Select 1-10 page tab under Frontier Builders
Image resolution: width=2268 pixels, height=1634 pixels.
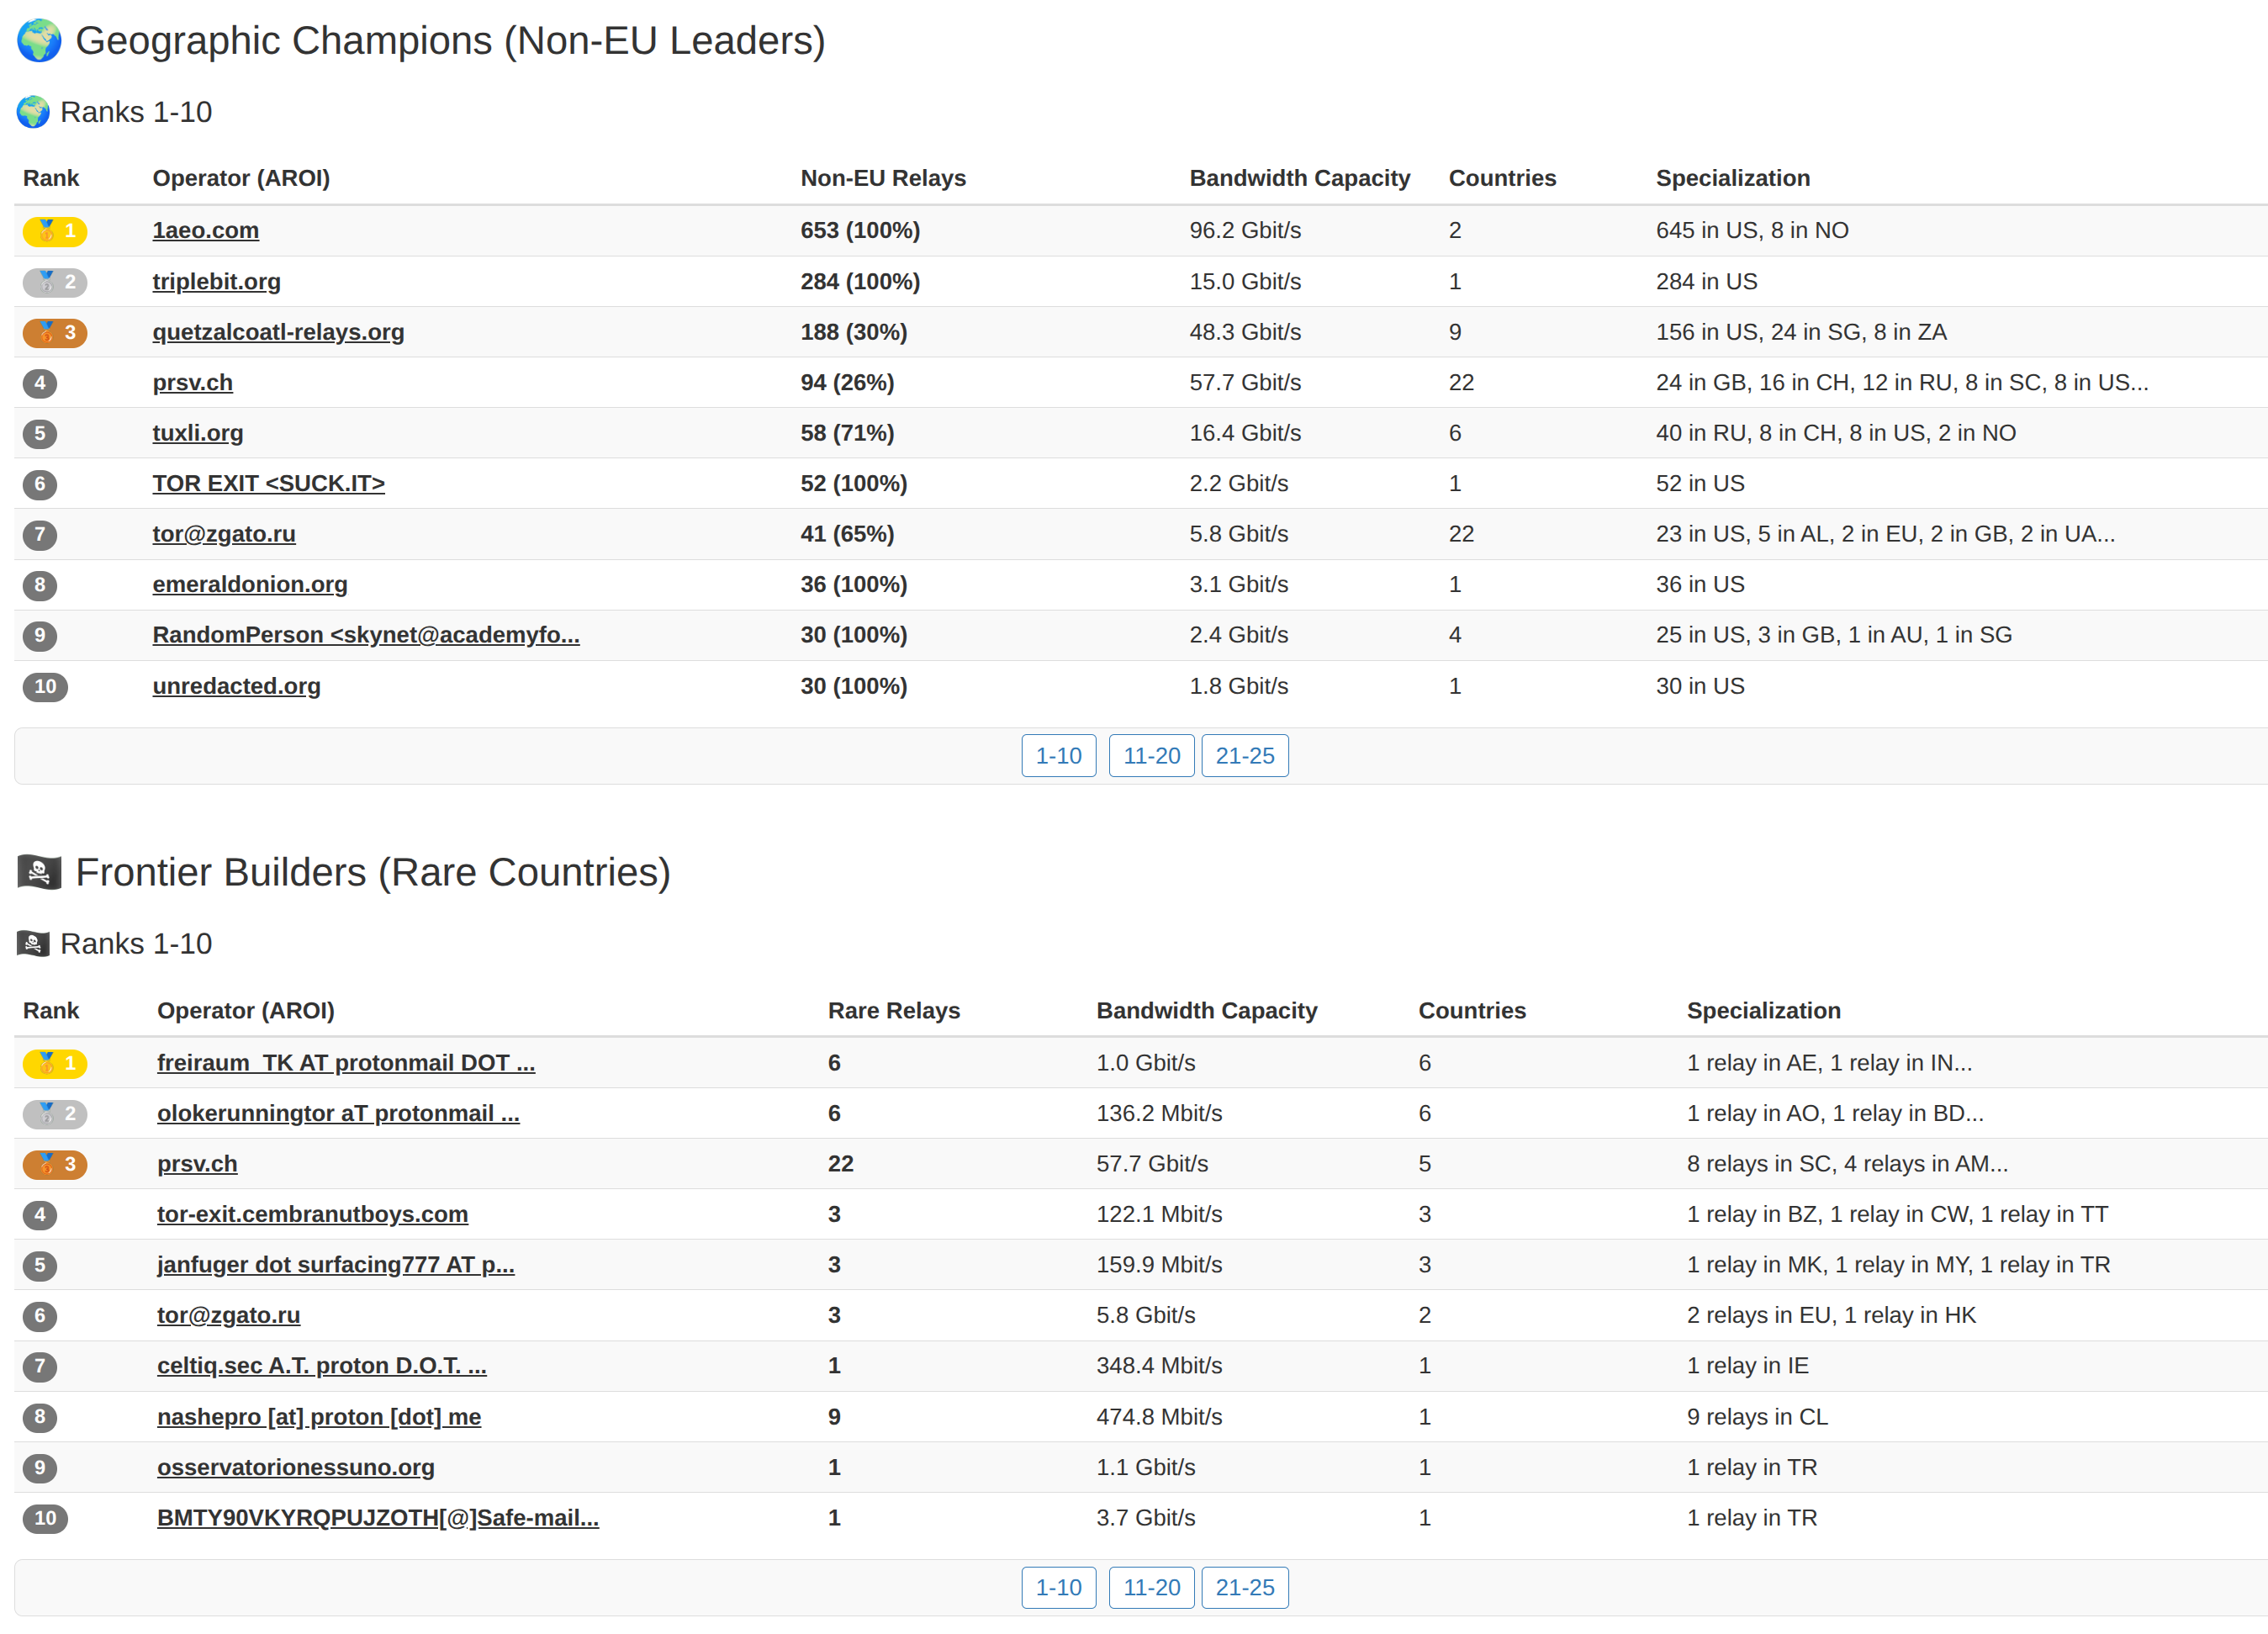pos(1059,1588)
